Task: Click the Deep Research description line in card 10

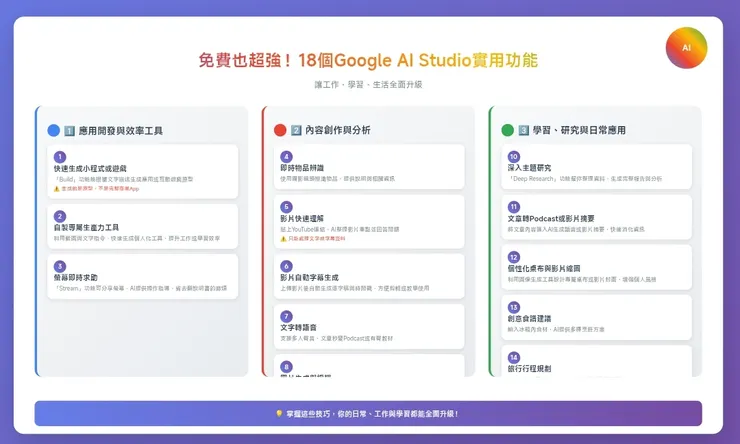Action: point(585,179)
